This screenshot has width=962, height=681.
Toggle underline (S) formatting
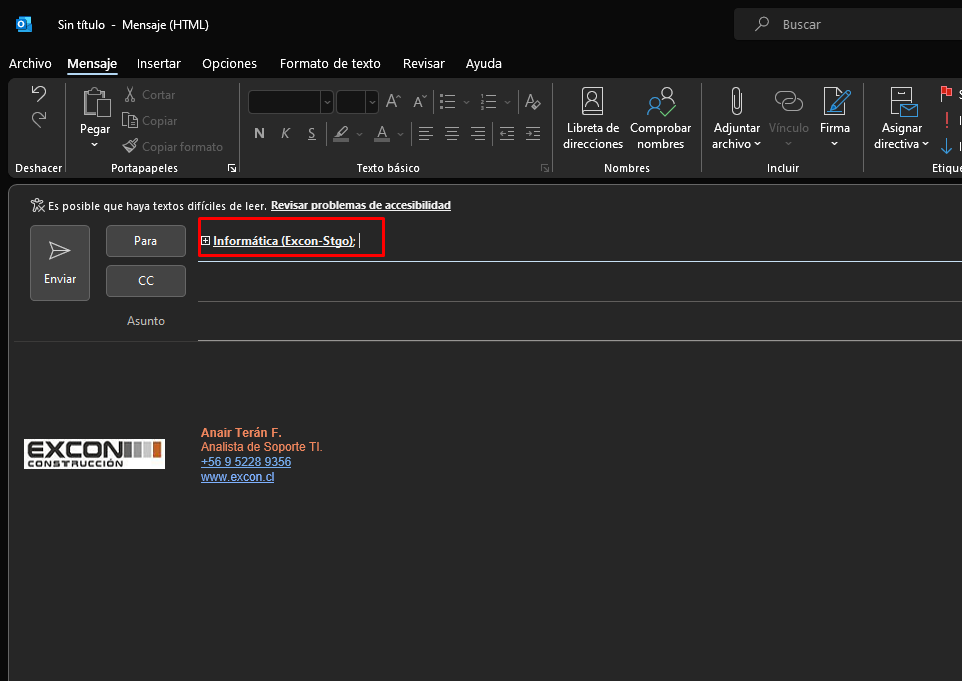[x=312, y=133]
